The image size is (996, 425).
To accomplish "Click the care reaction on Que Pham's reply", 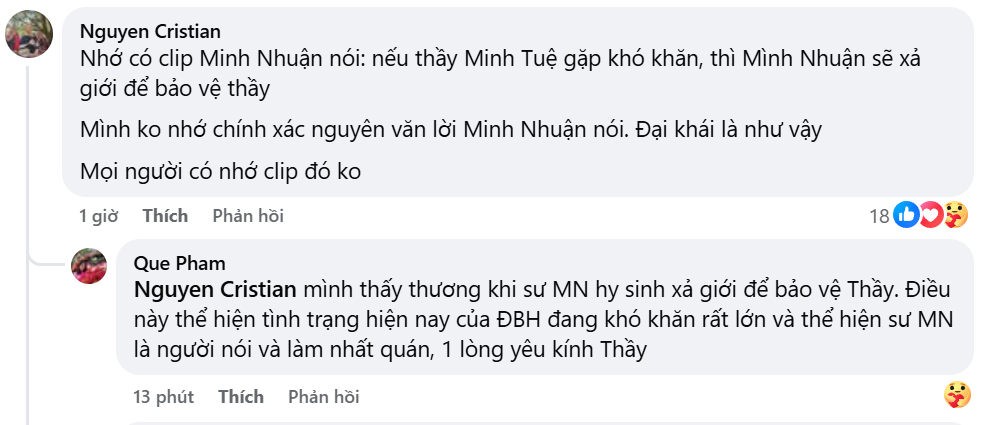I will click(956, 396).
